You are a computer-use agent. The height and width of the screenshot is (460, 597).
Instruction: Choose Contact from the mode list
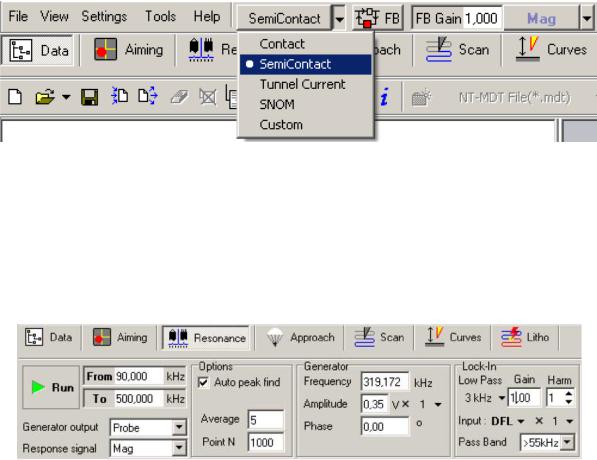[306, 44]
